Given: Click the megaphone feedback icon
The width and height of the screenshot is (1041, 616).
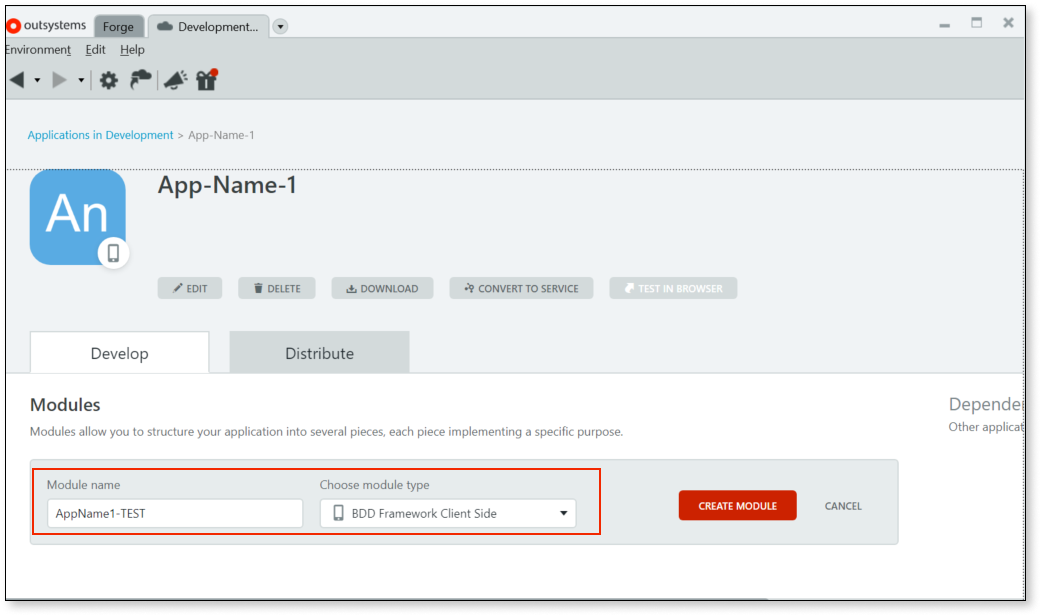Looking at the screenshot, I should pyautogui.click(x=175, y=80).
